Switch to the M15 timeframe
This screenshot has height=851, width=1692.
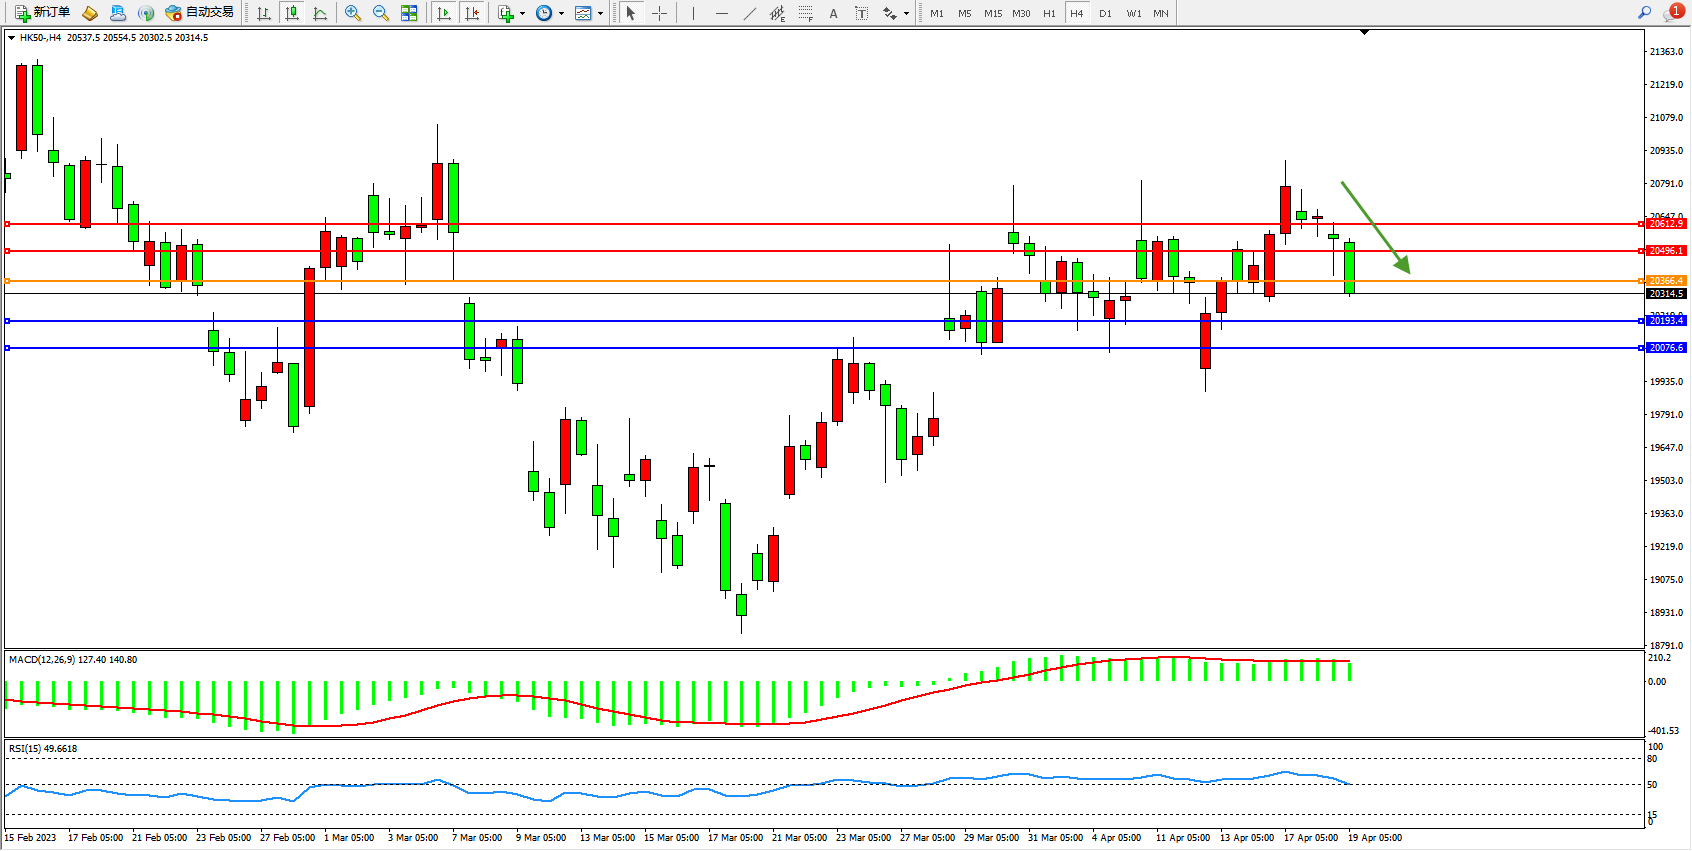[992, 13]
